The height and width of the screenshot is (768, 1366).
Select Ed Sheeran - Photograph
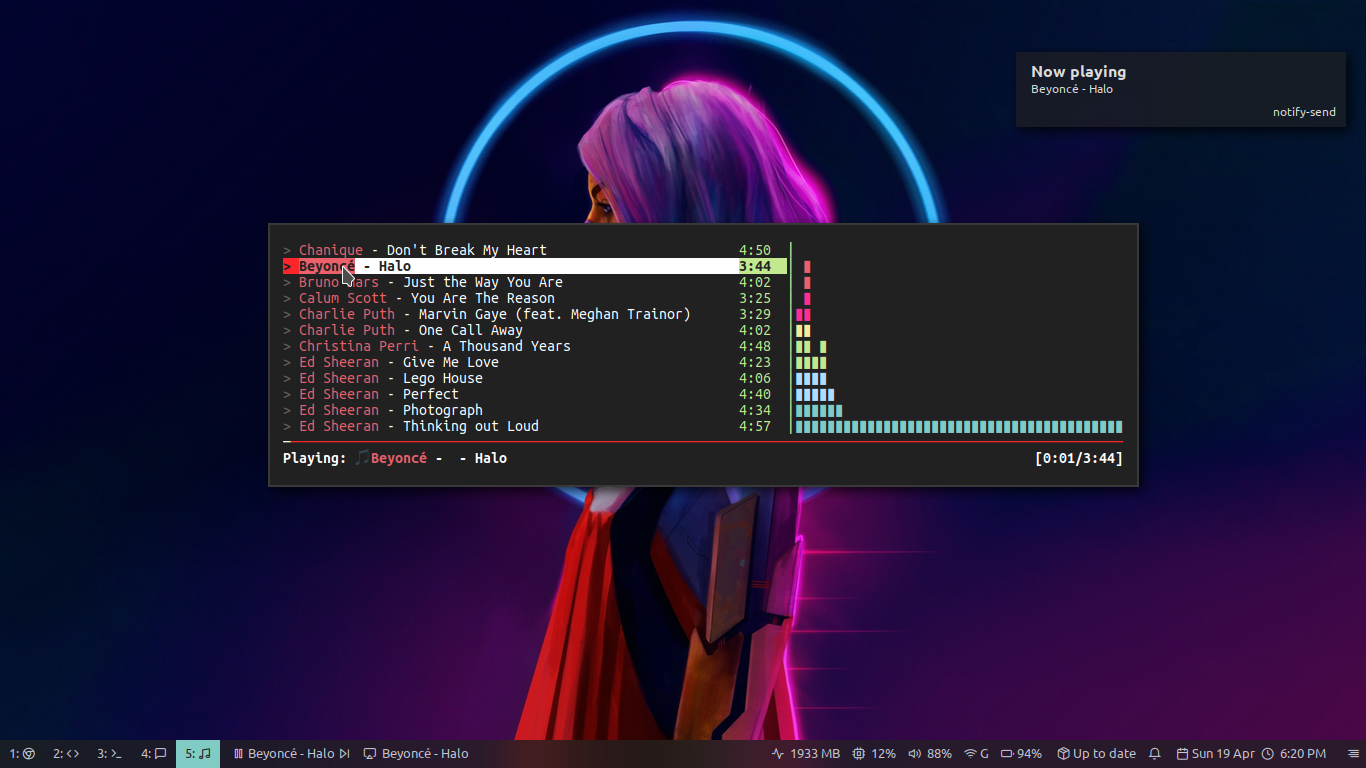[535, 410]
